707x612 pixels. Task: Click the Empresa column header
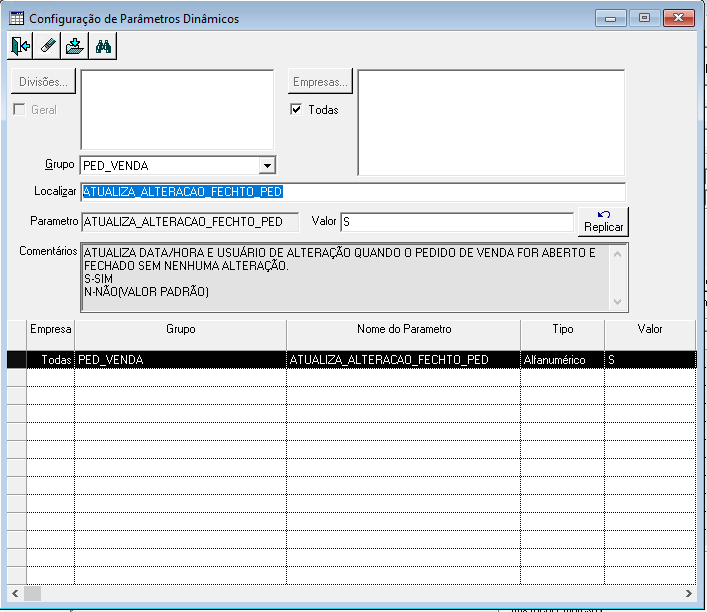pyautogui.click(x=50, y=335)
